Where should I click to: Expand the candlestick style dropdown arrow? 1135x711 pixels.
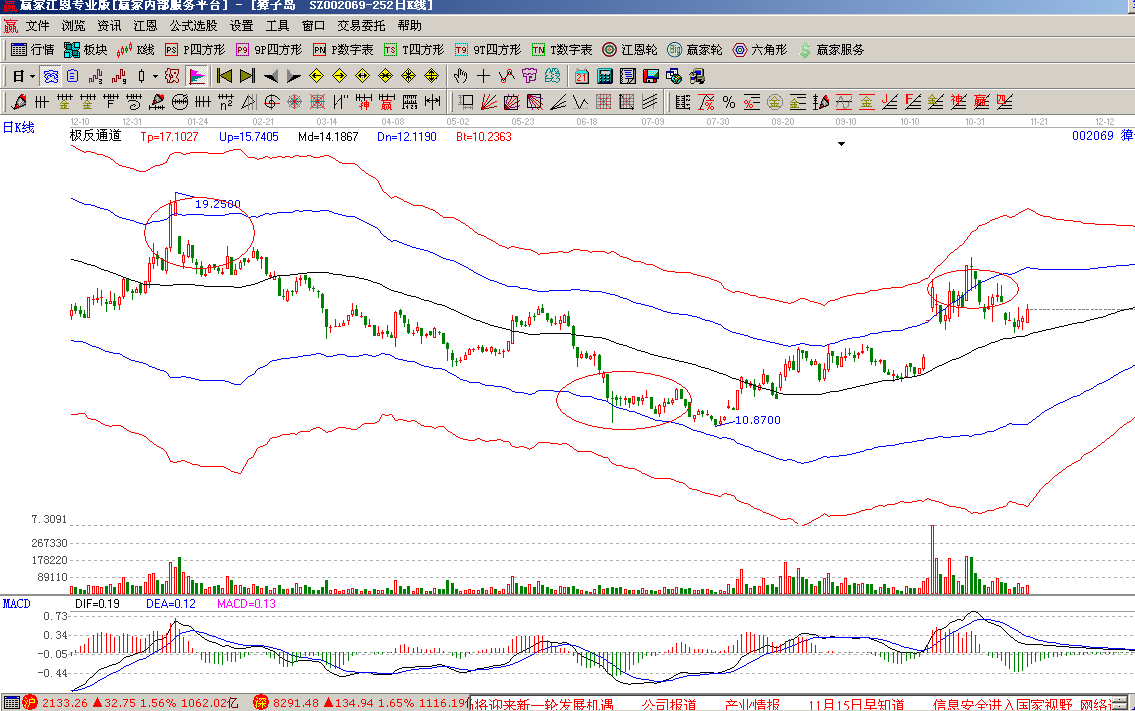click(x=155, y=76)
